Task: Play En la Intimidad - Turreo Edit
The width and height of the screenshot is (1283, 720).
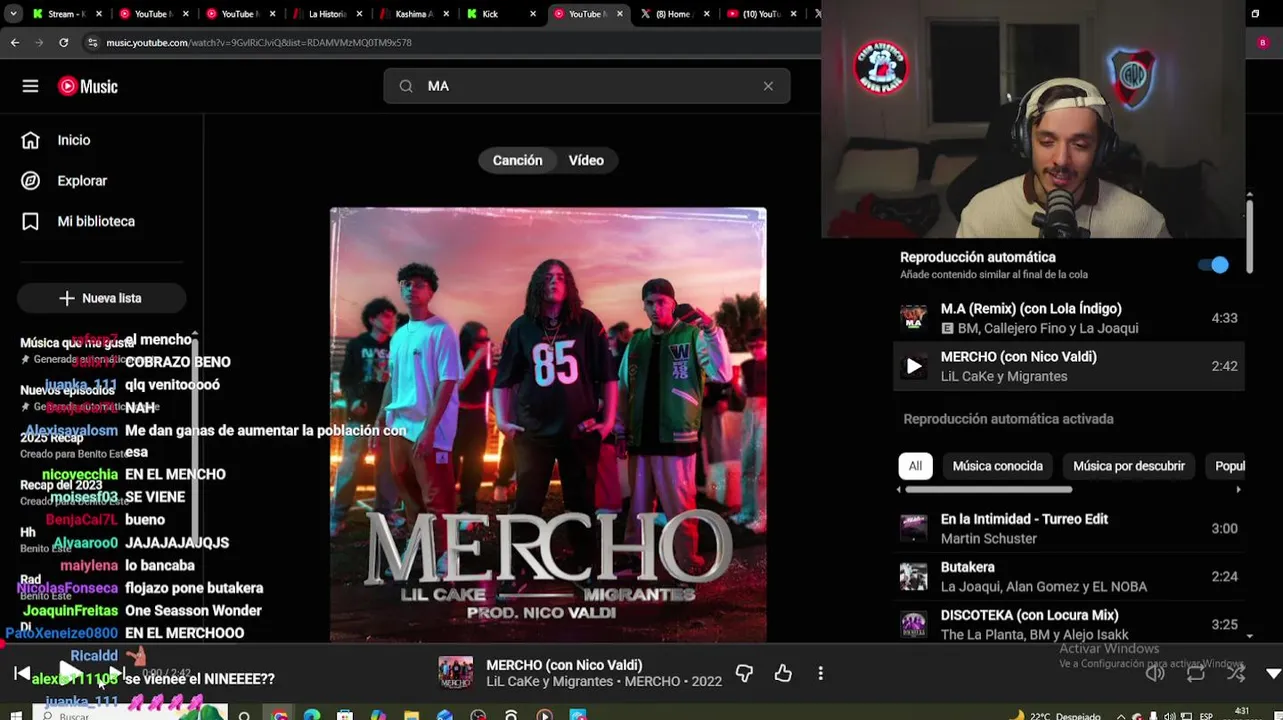Action: click(x=1068, y=528)
